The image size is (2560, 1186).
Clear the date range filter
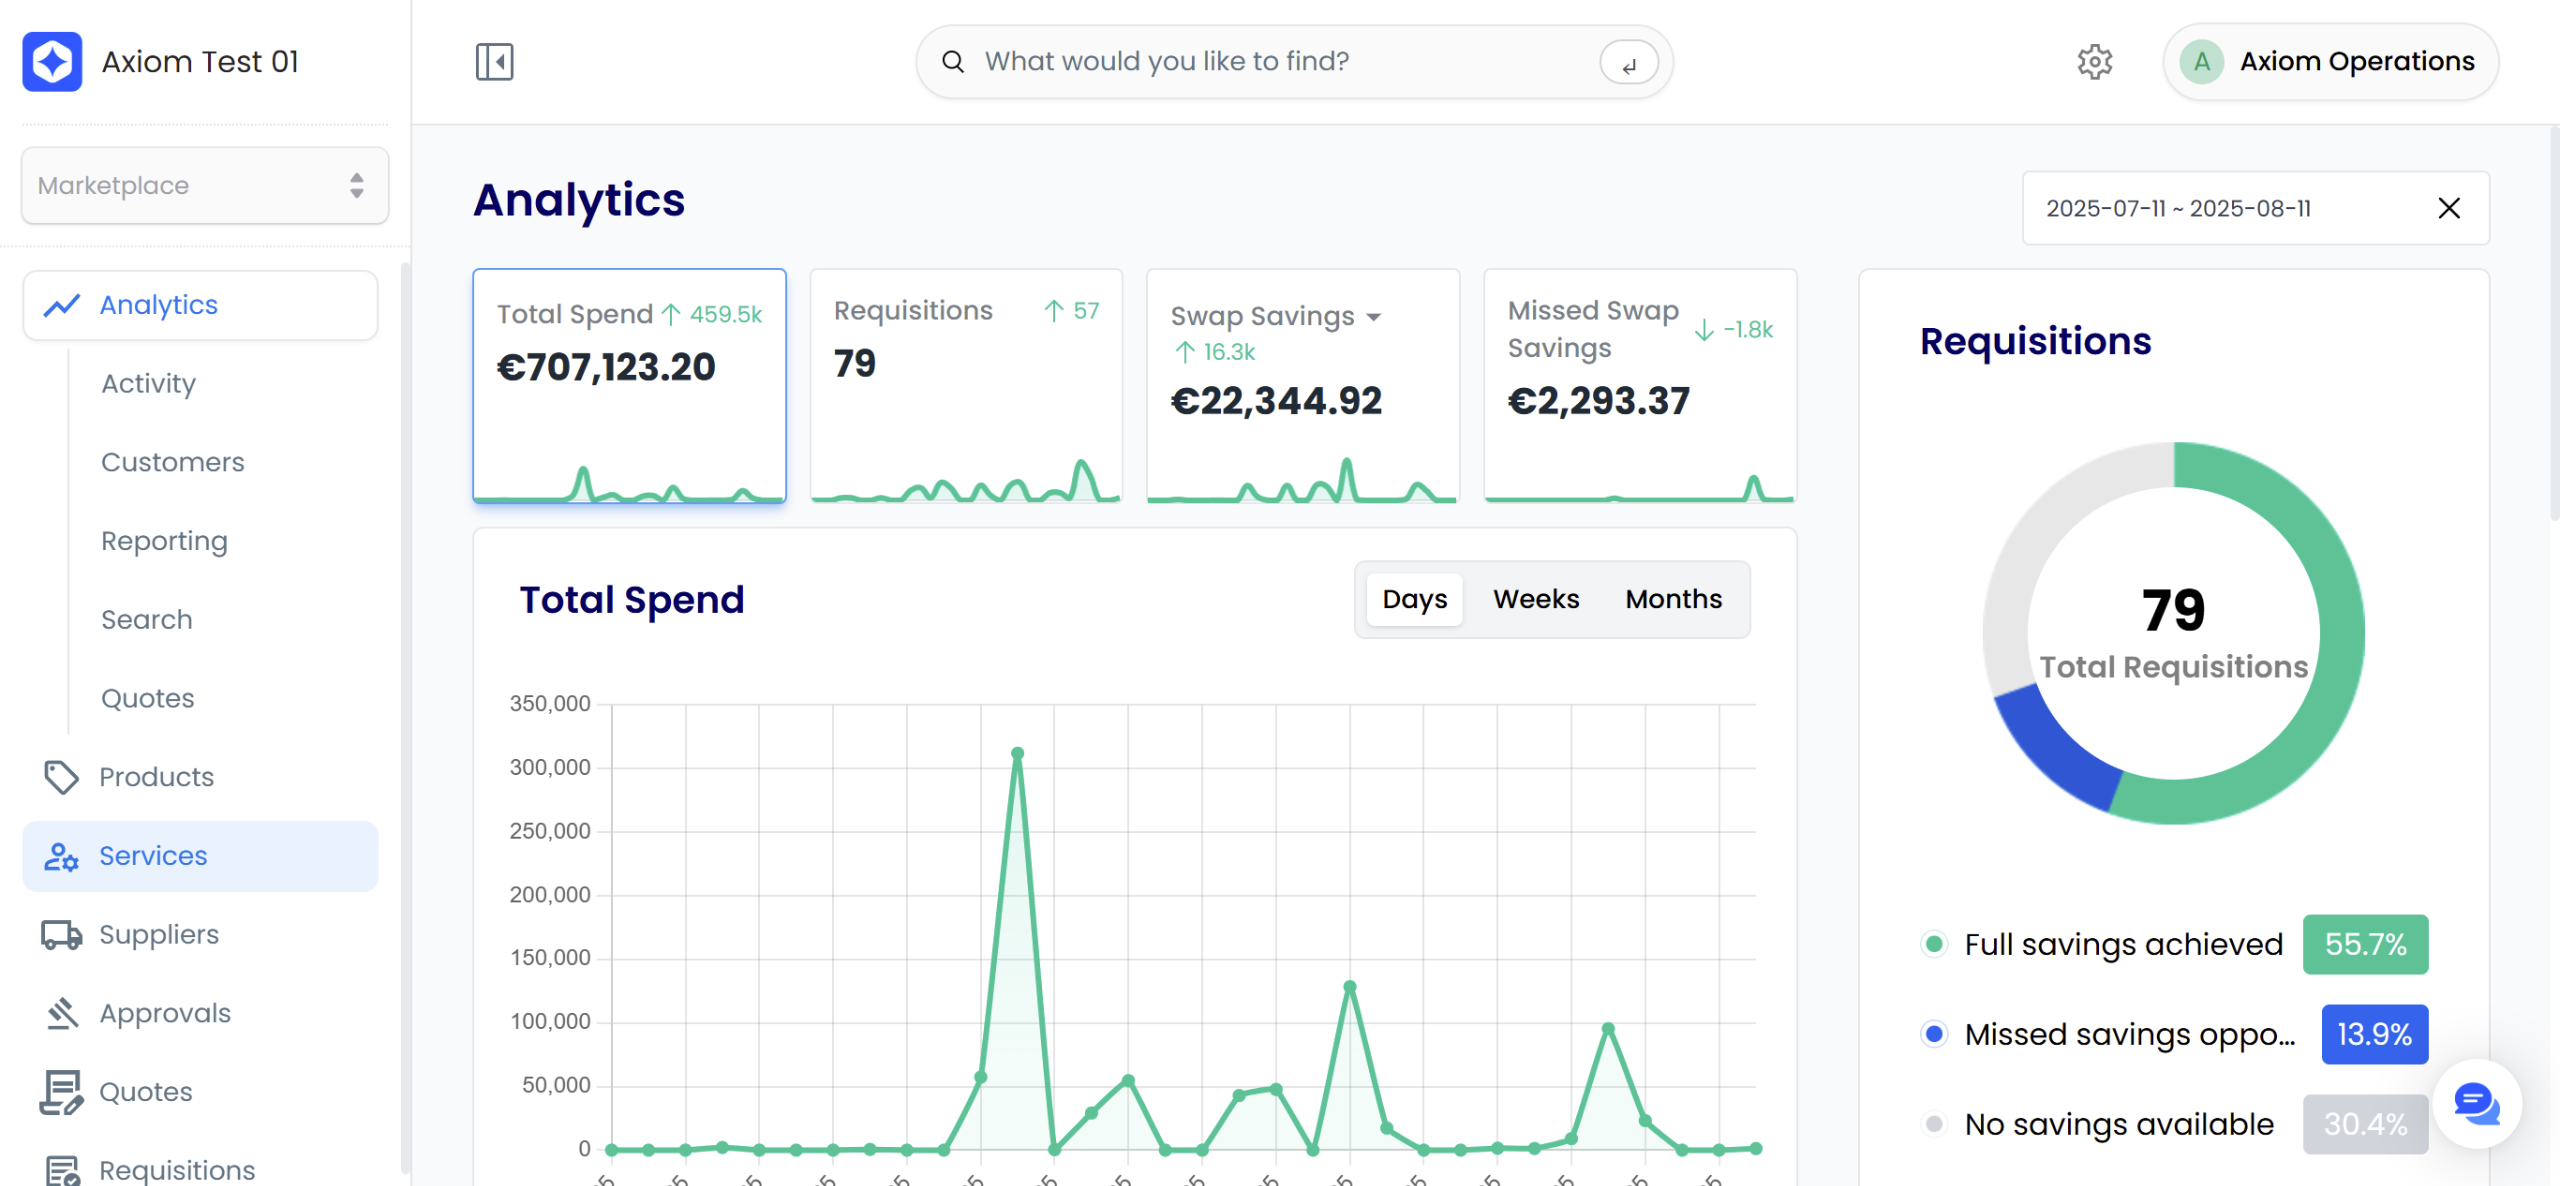[x=2448, y=208]
